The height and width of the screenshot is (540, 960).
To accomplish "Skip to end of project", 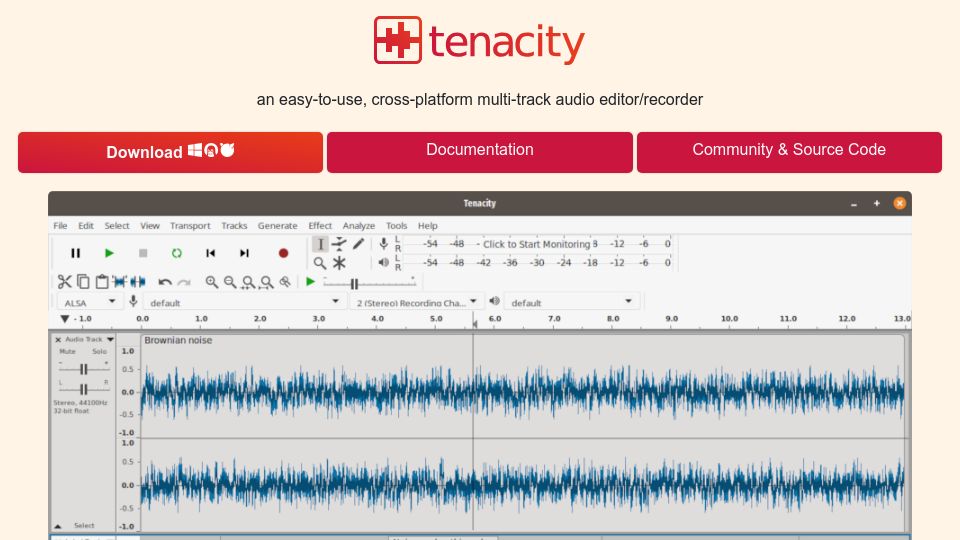I will click(244, 253).
